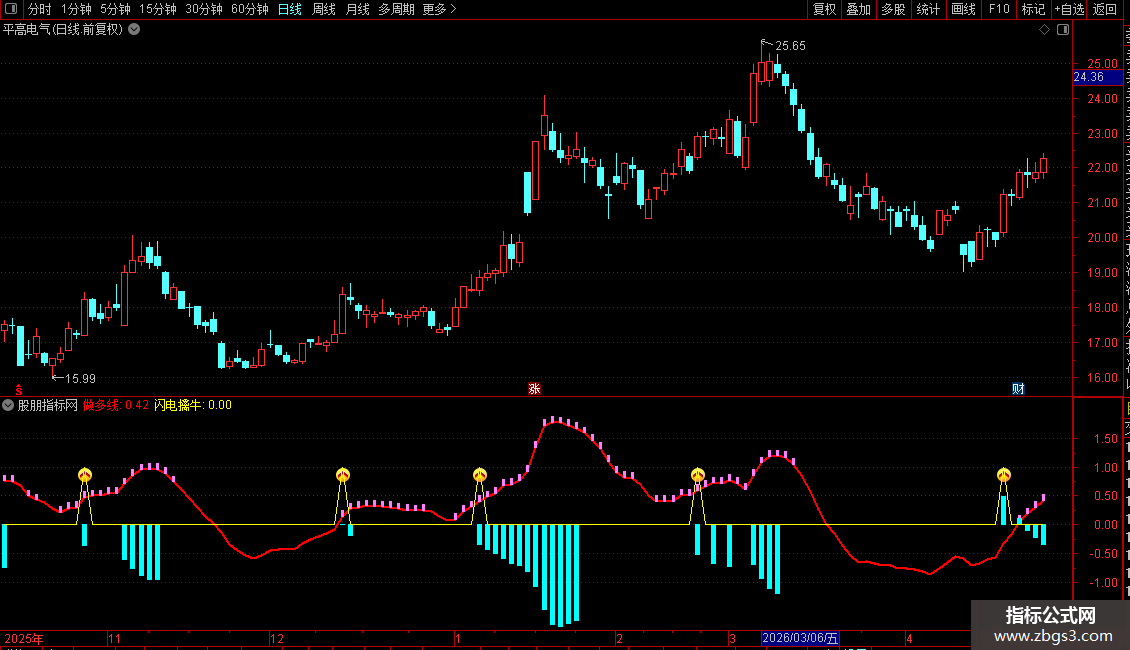Toggle the right side panel icon
This screenshot has width=1130, height=650.
coord(1063,30)
